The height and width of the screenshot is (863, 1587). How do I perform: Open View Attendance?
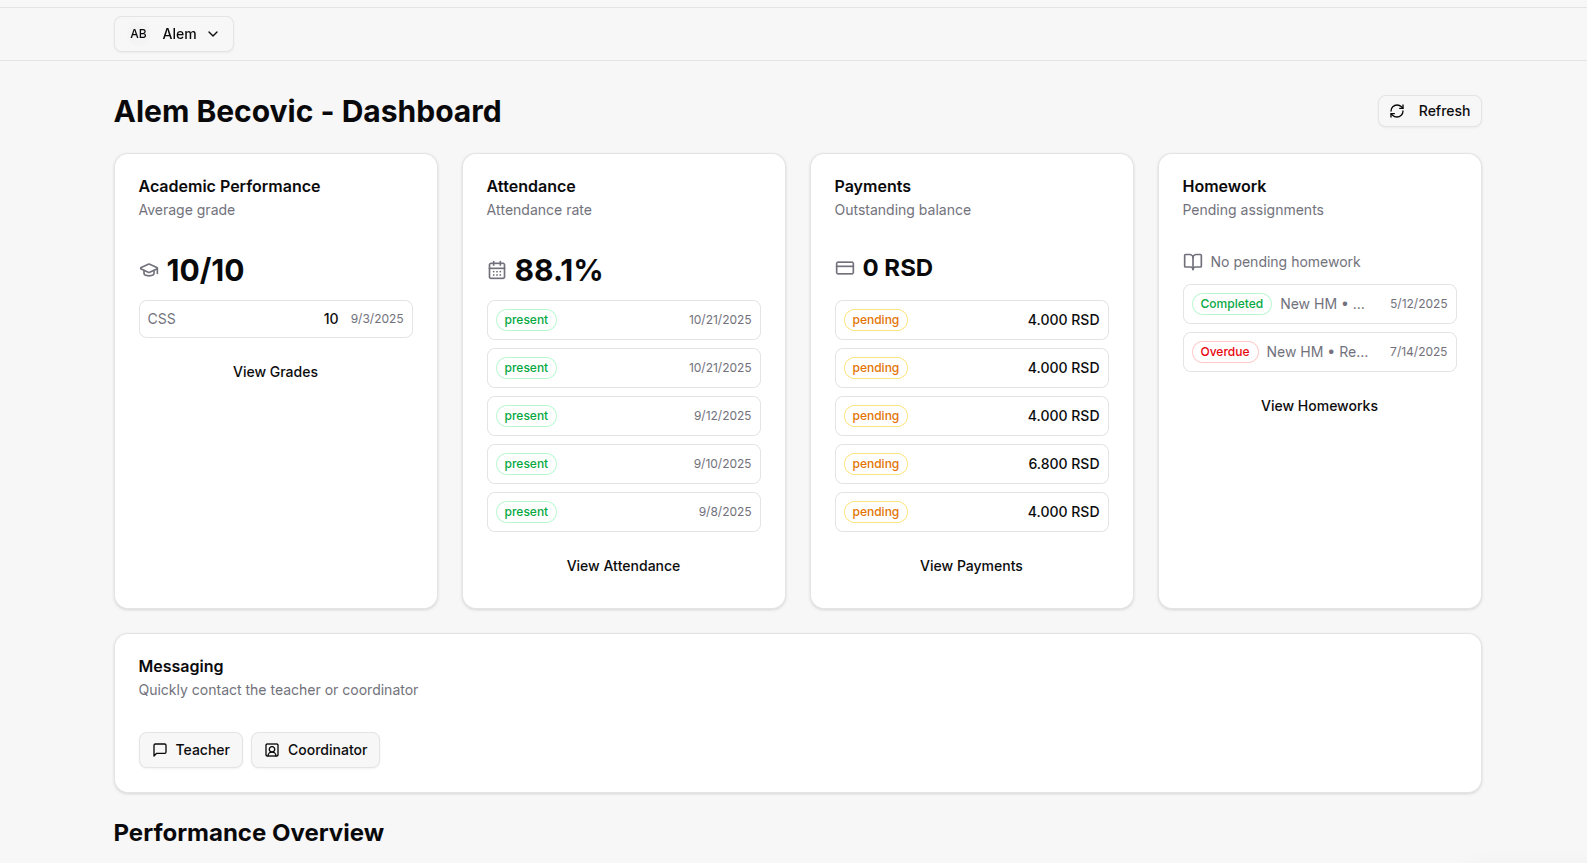[x=623, y=566]
